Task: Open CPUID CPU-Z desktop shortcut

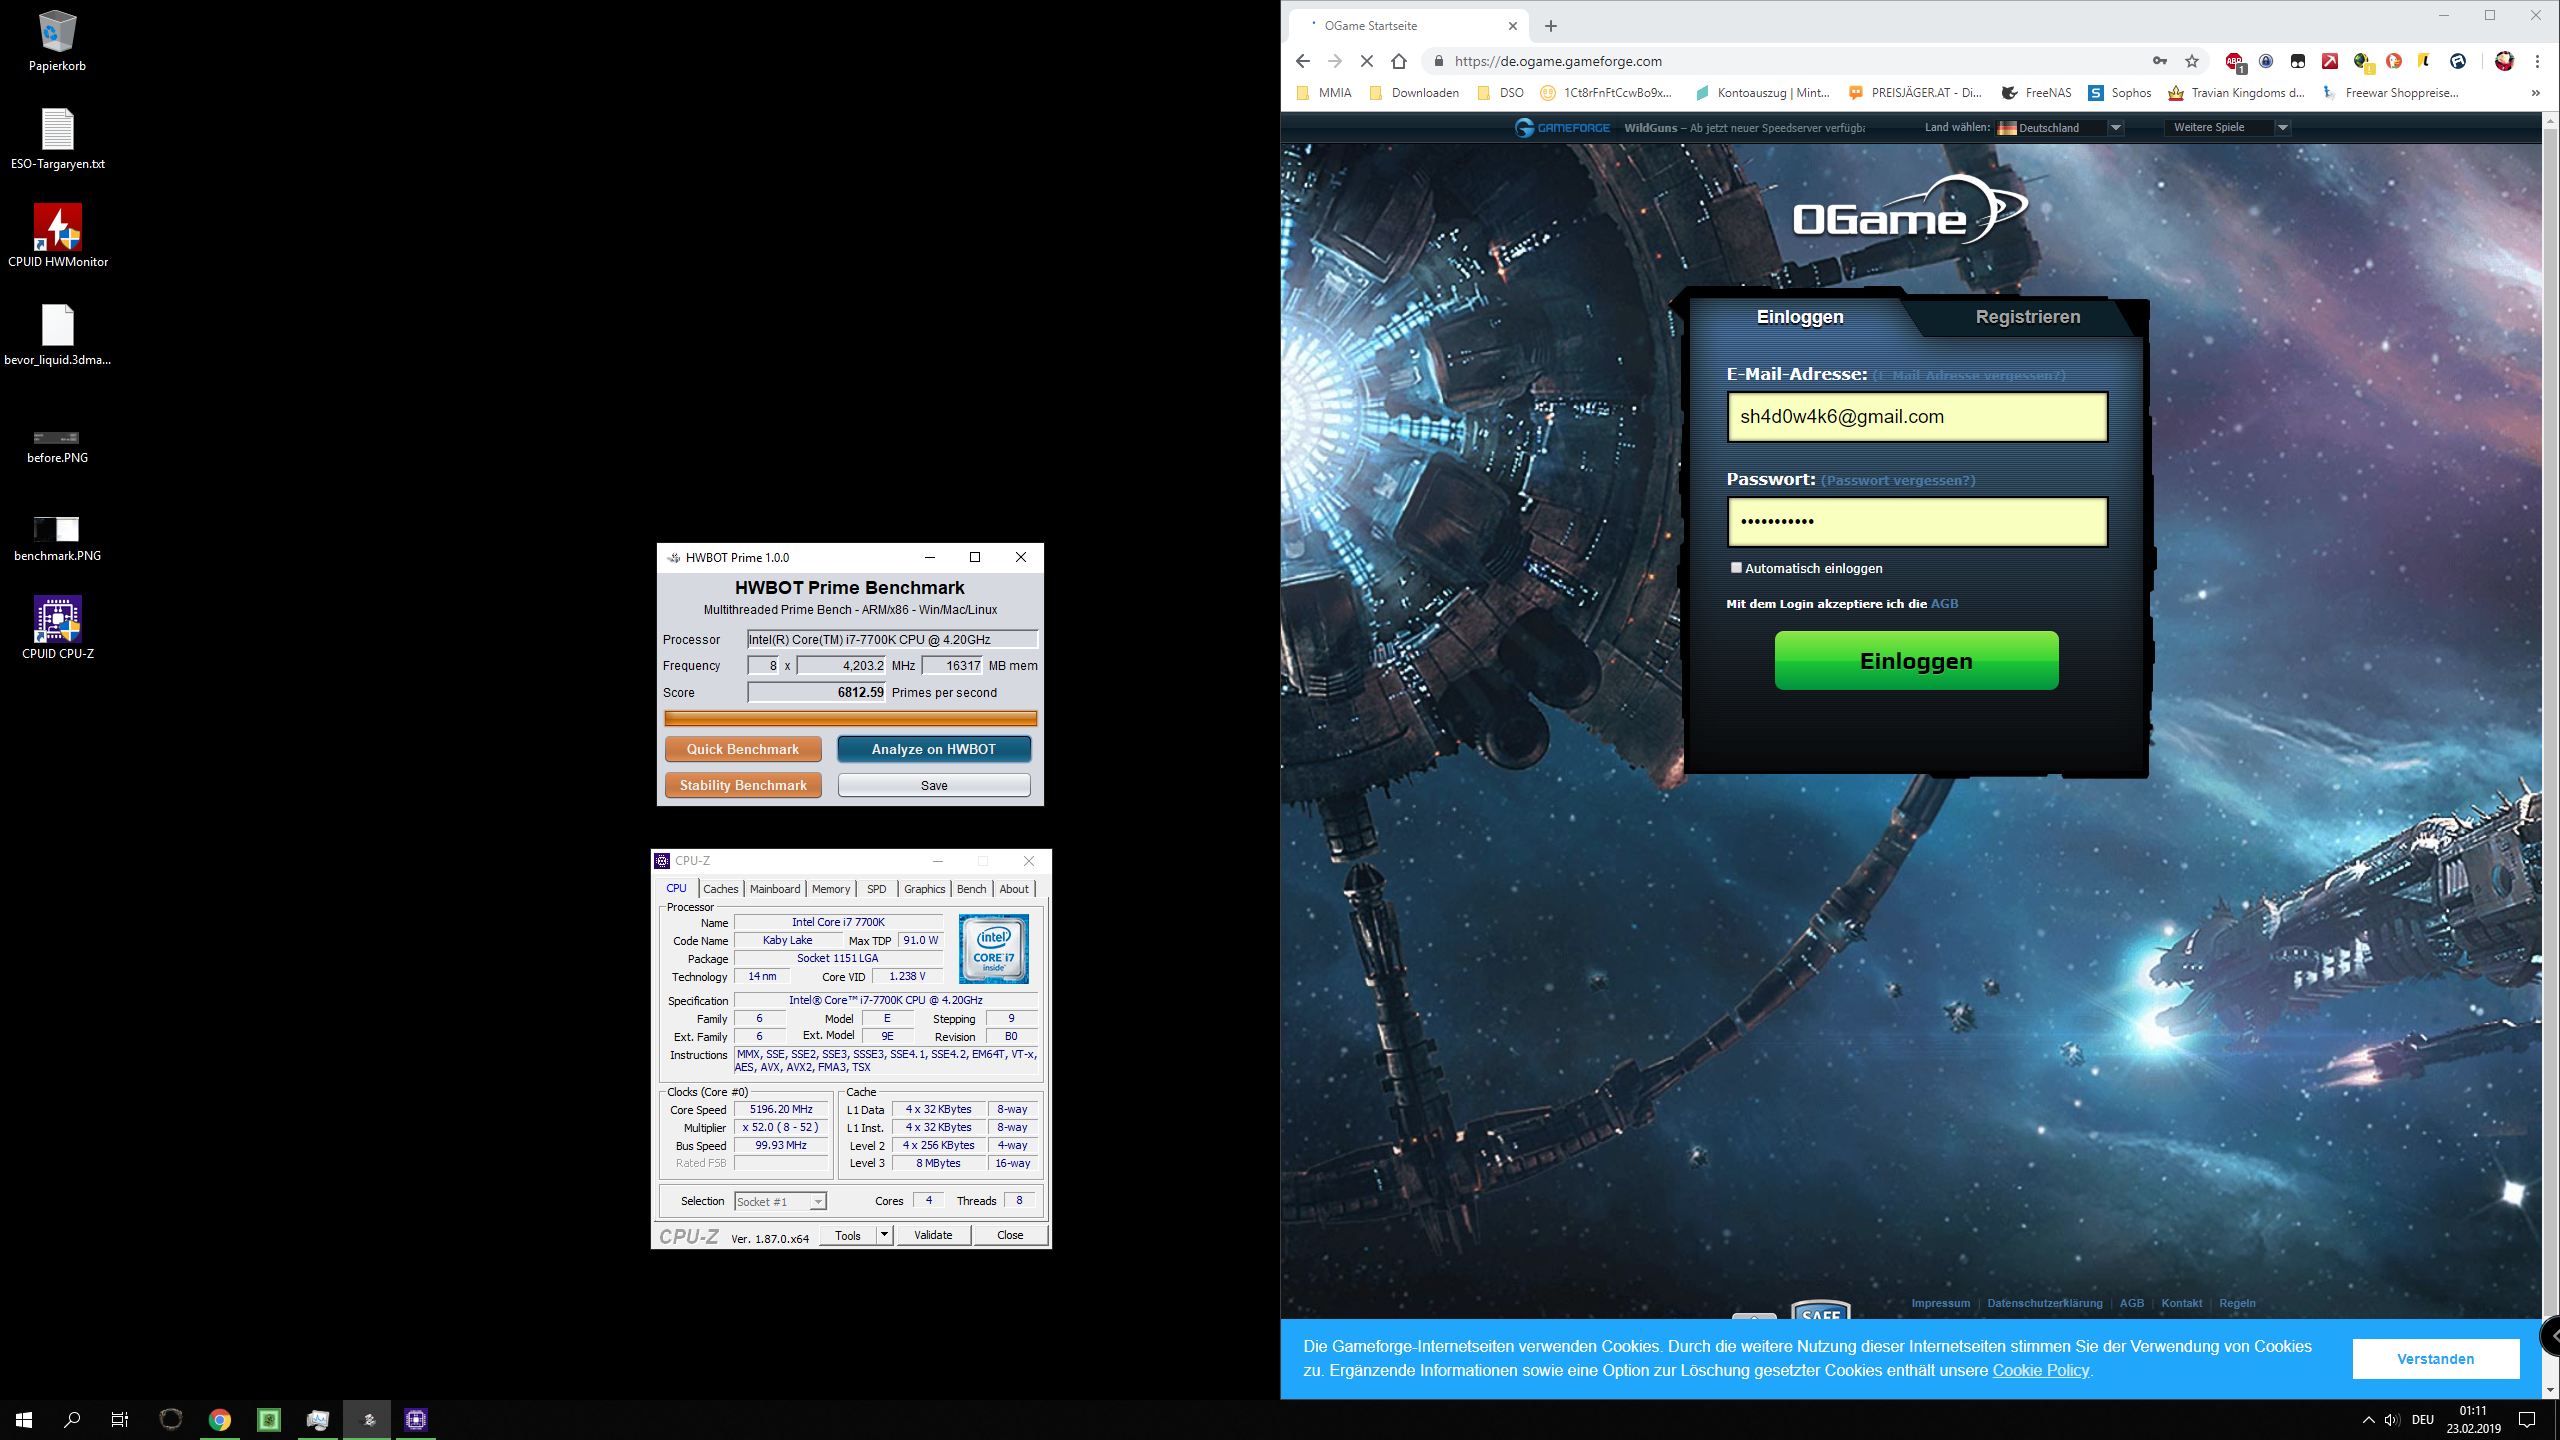Action: pos(57,628)
